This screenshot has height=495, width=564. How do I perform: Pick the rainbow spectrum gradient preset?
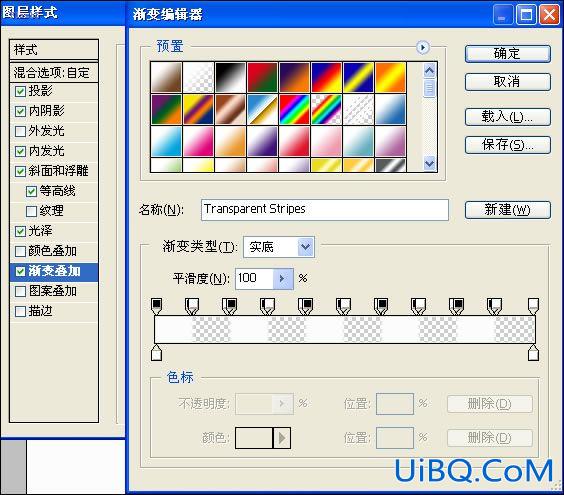(x=294, y=109)
